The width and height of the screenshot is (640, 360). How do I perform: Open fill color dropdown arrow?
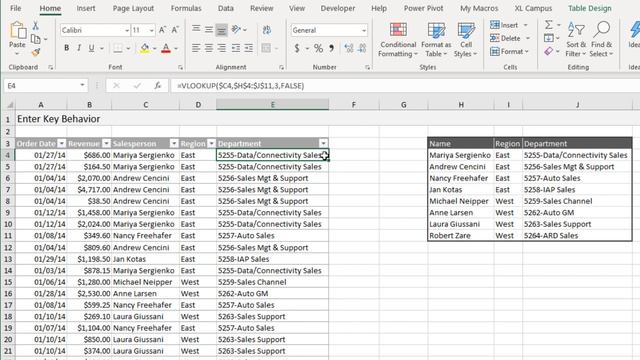pos(155,49)
